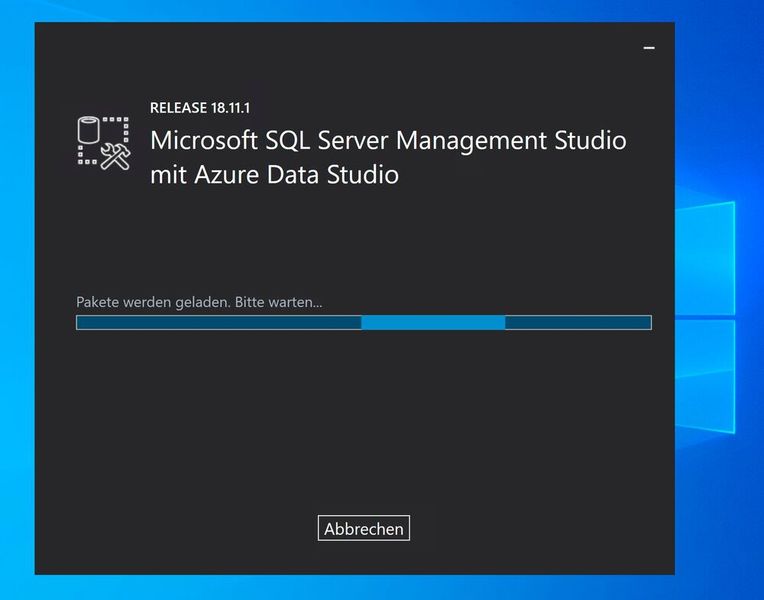Click the package loading progress bar
The width and height of the screenshot is (764, 600).
(363, 322)
